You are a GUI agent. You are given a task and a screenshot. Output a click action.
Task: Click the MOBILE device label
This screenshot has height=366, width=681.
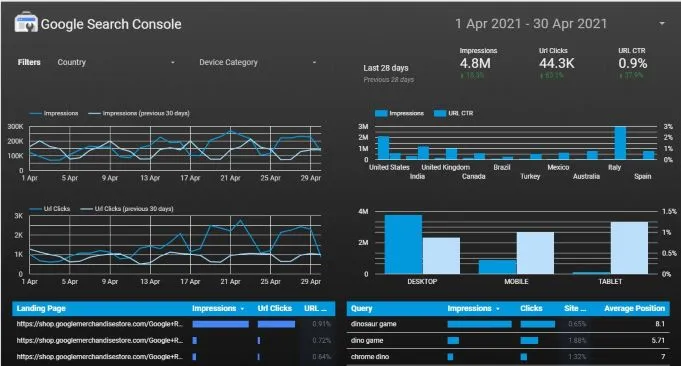(x=516, y=281)
